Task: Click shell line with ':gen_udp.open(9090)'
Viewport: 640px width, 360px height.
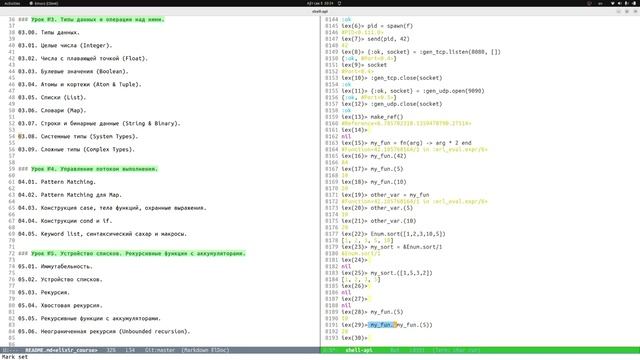Action: pyautogui.click(x=413, y=91)
